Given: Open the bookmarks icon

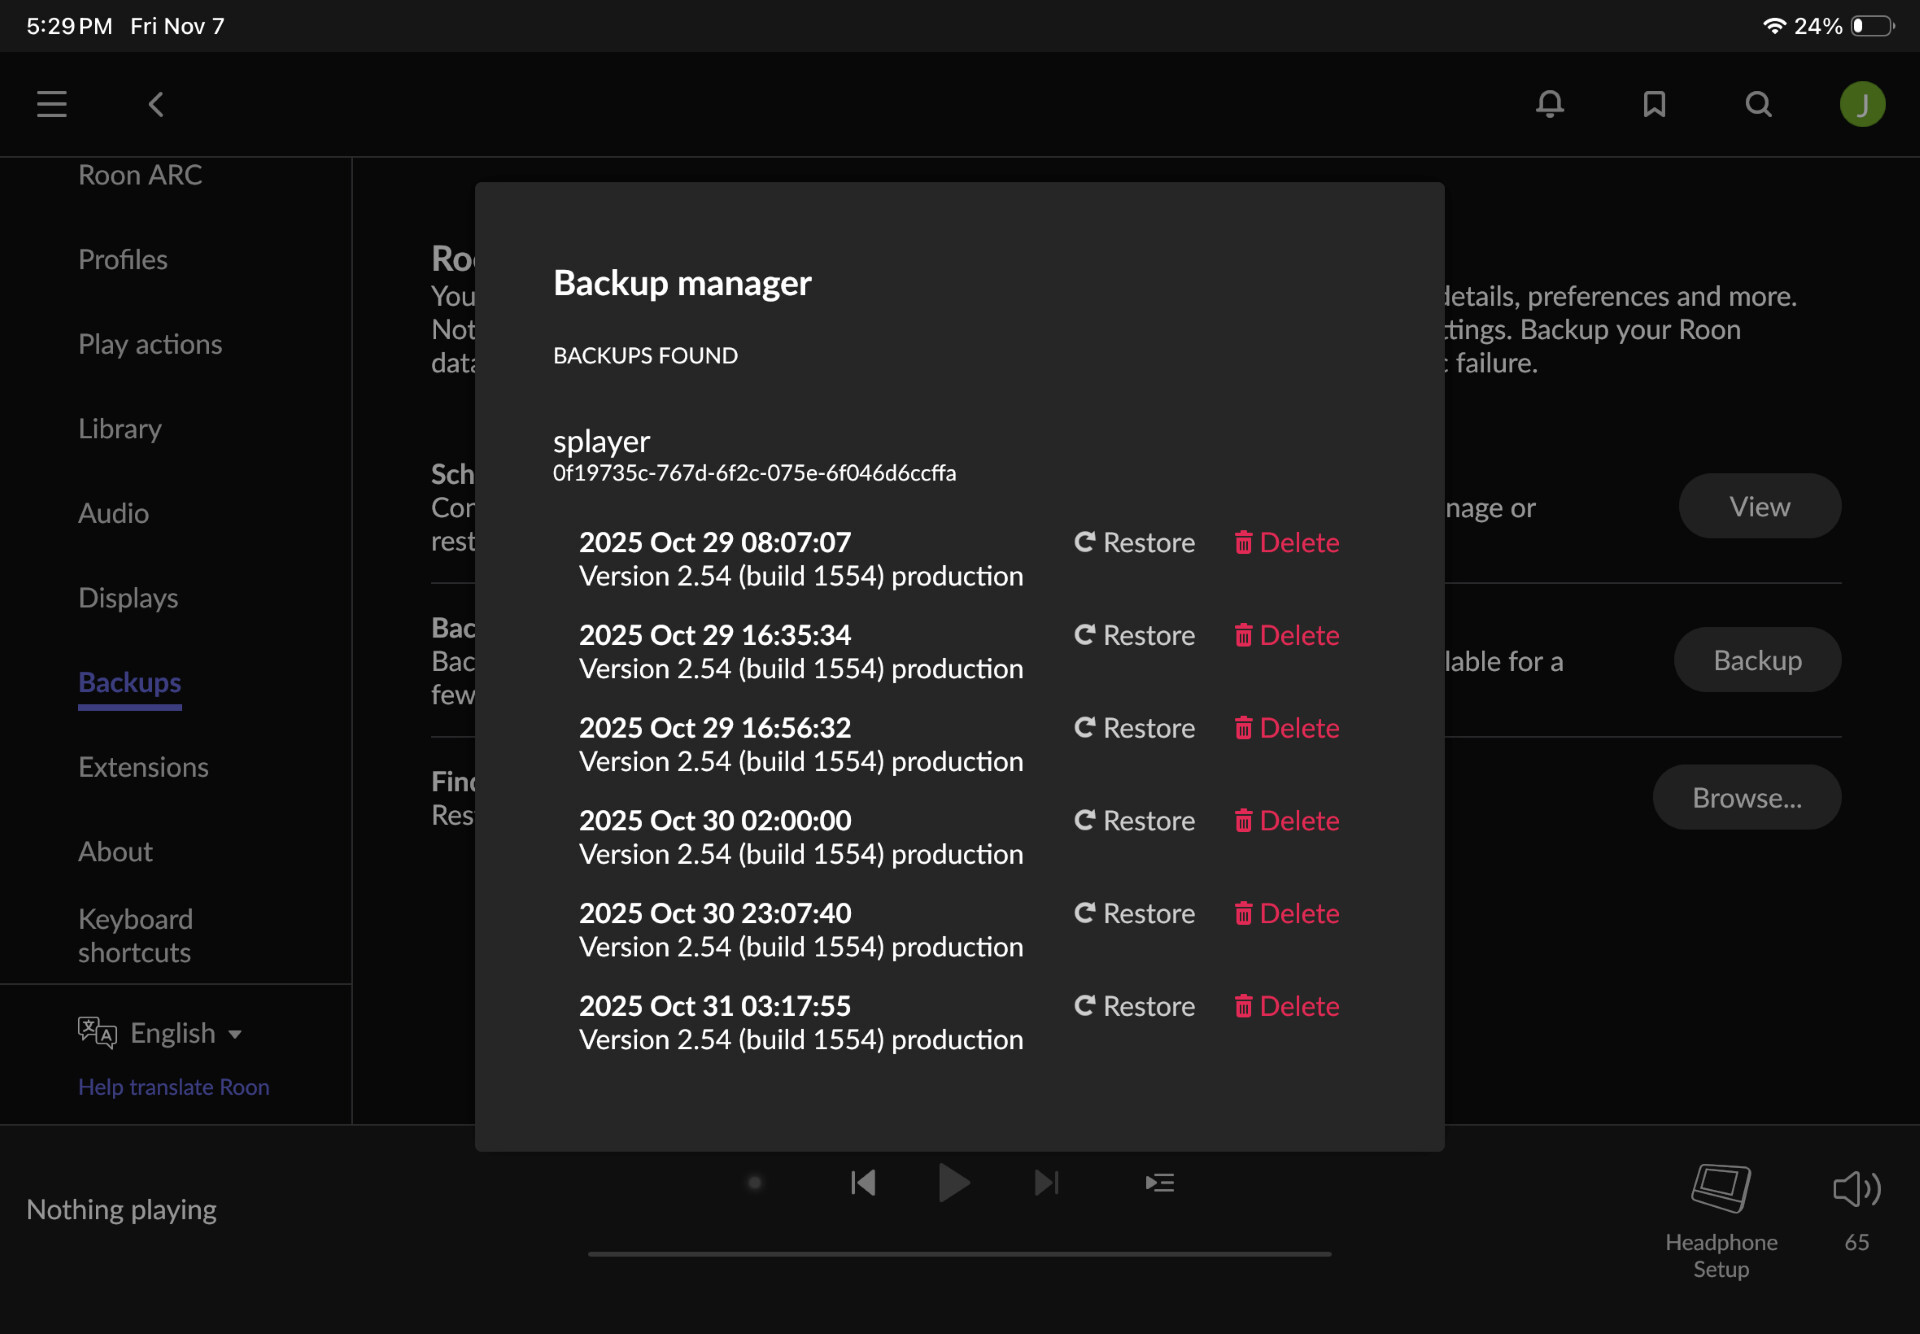Looking at the screenshot, I should pos(1654,104).
